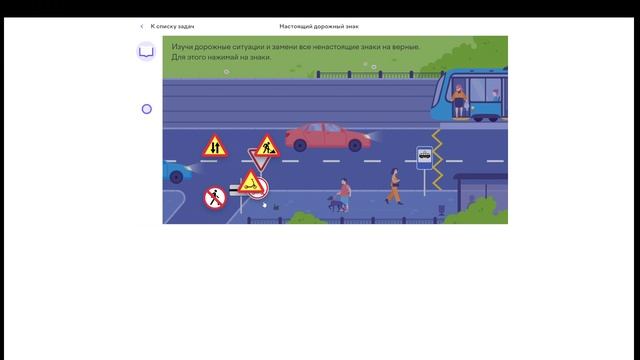Click the white striped rectangular sign on post
The width and height of the screenshot is (640, 360).
234,190
